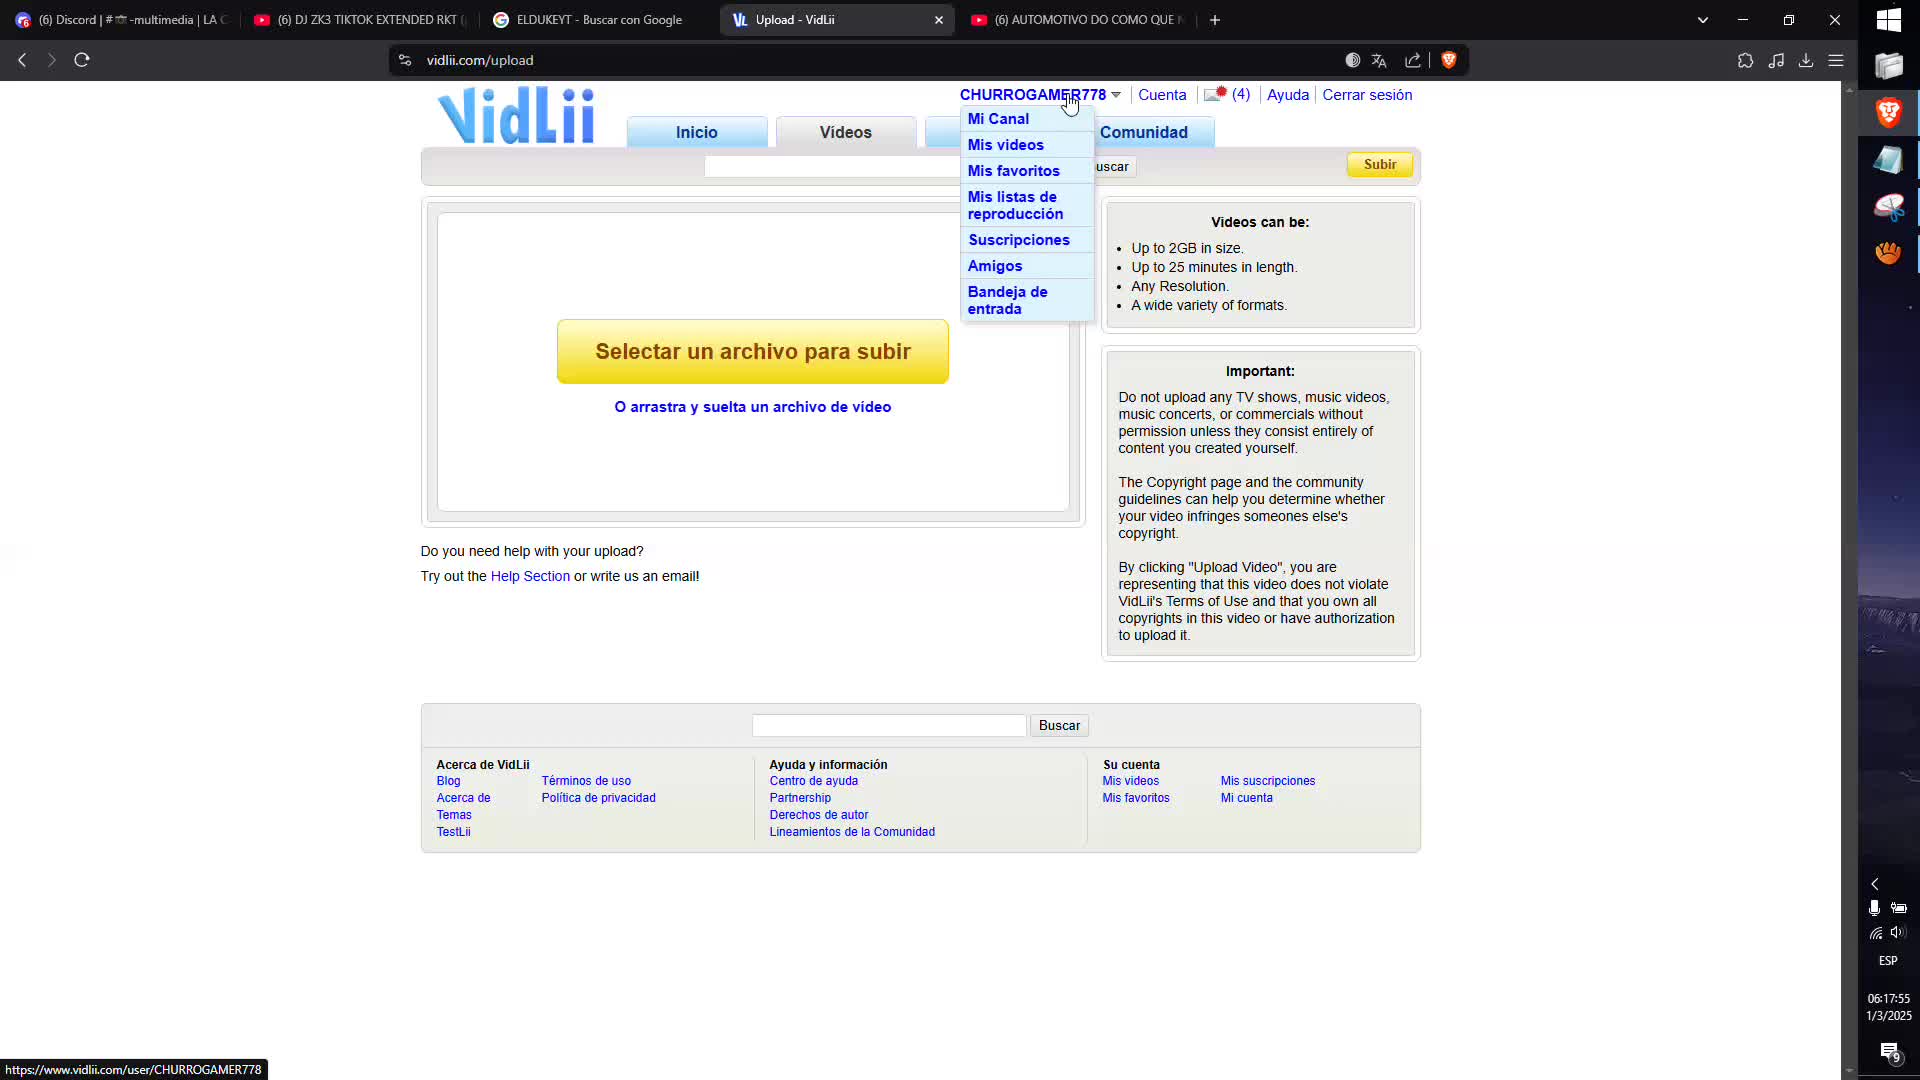The image size is (1920, 1080).
Task: Open the volume speaker tray icon
Action: [1898, 932]
